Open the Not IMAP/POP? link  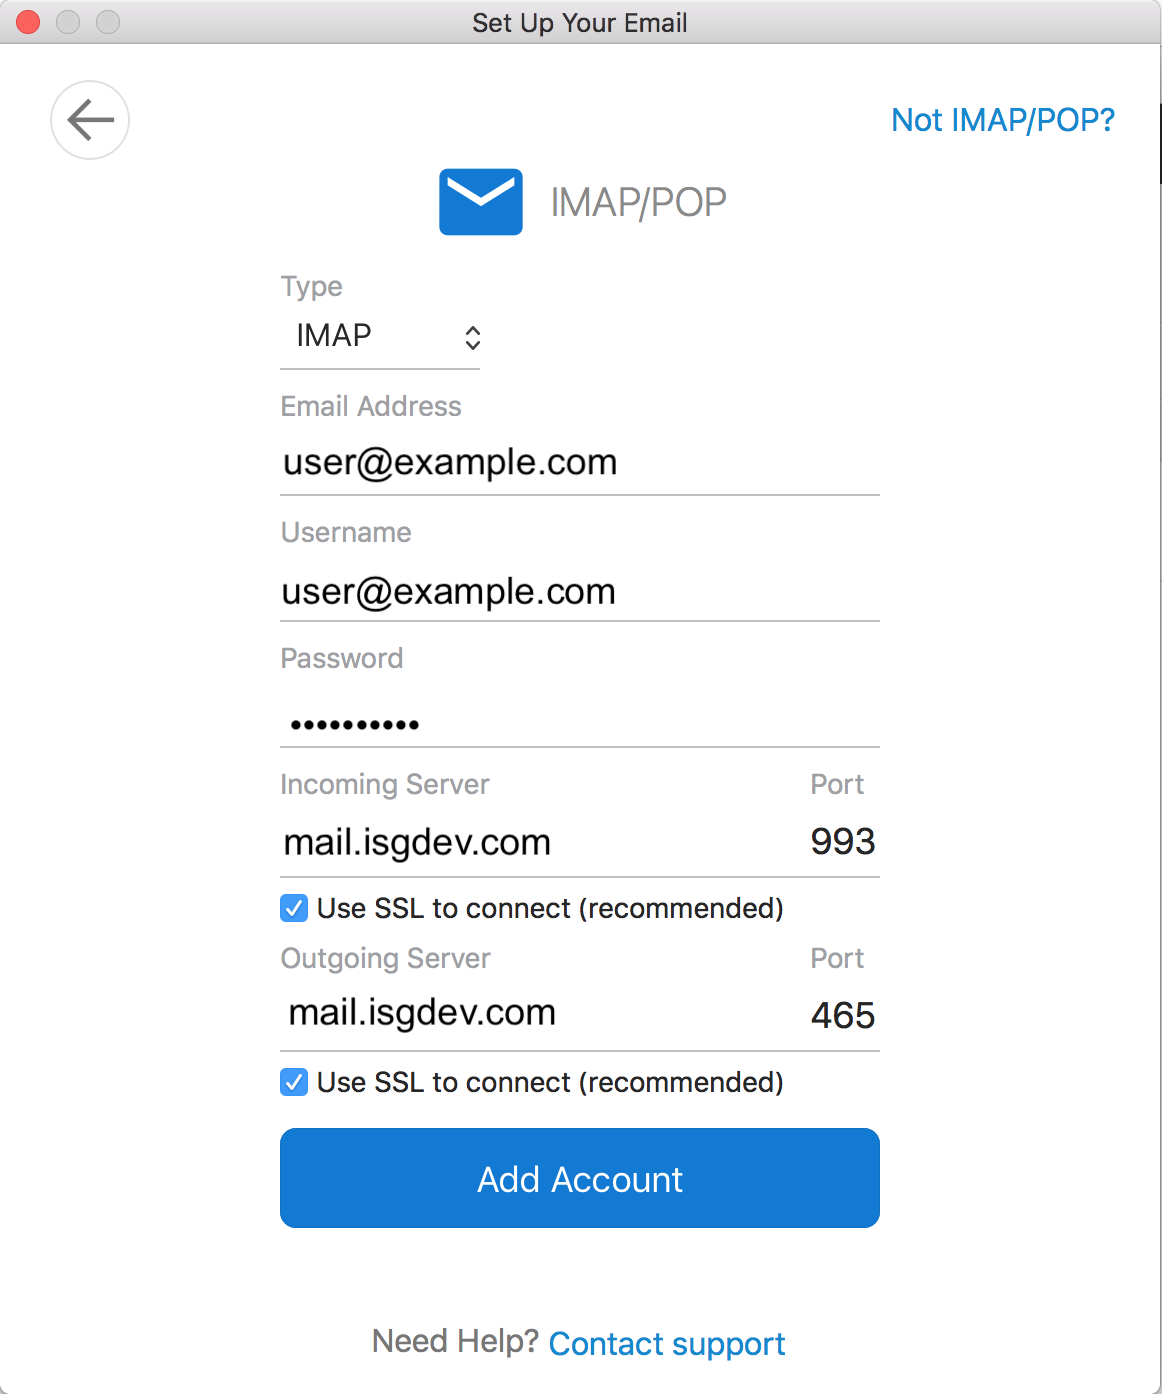(1003, 120)
